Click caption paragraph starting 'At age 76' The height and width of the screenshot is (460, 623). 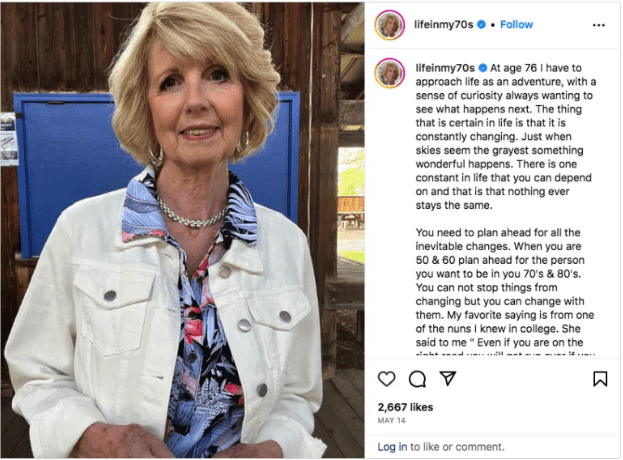505,137
